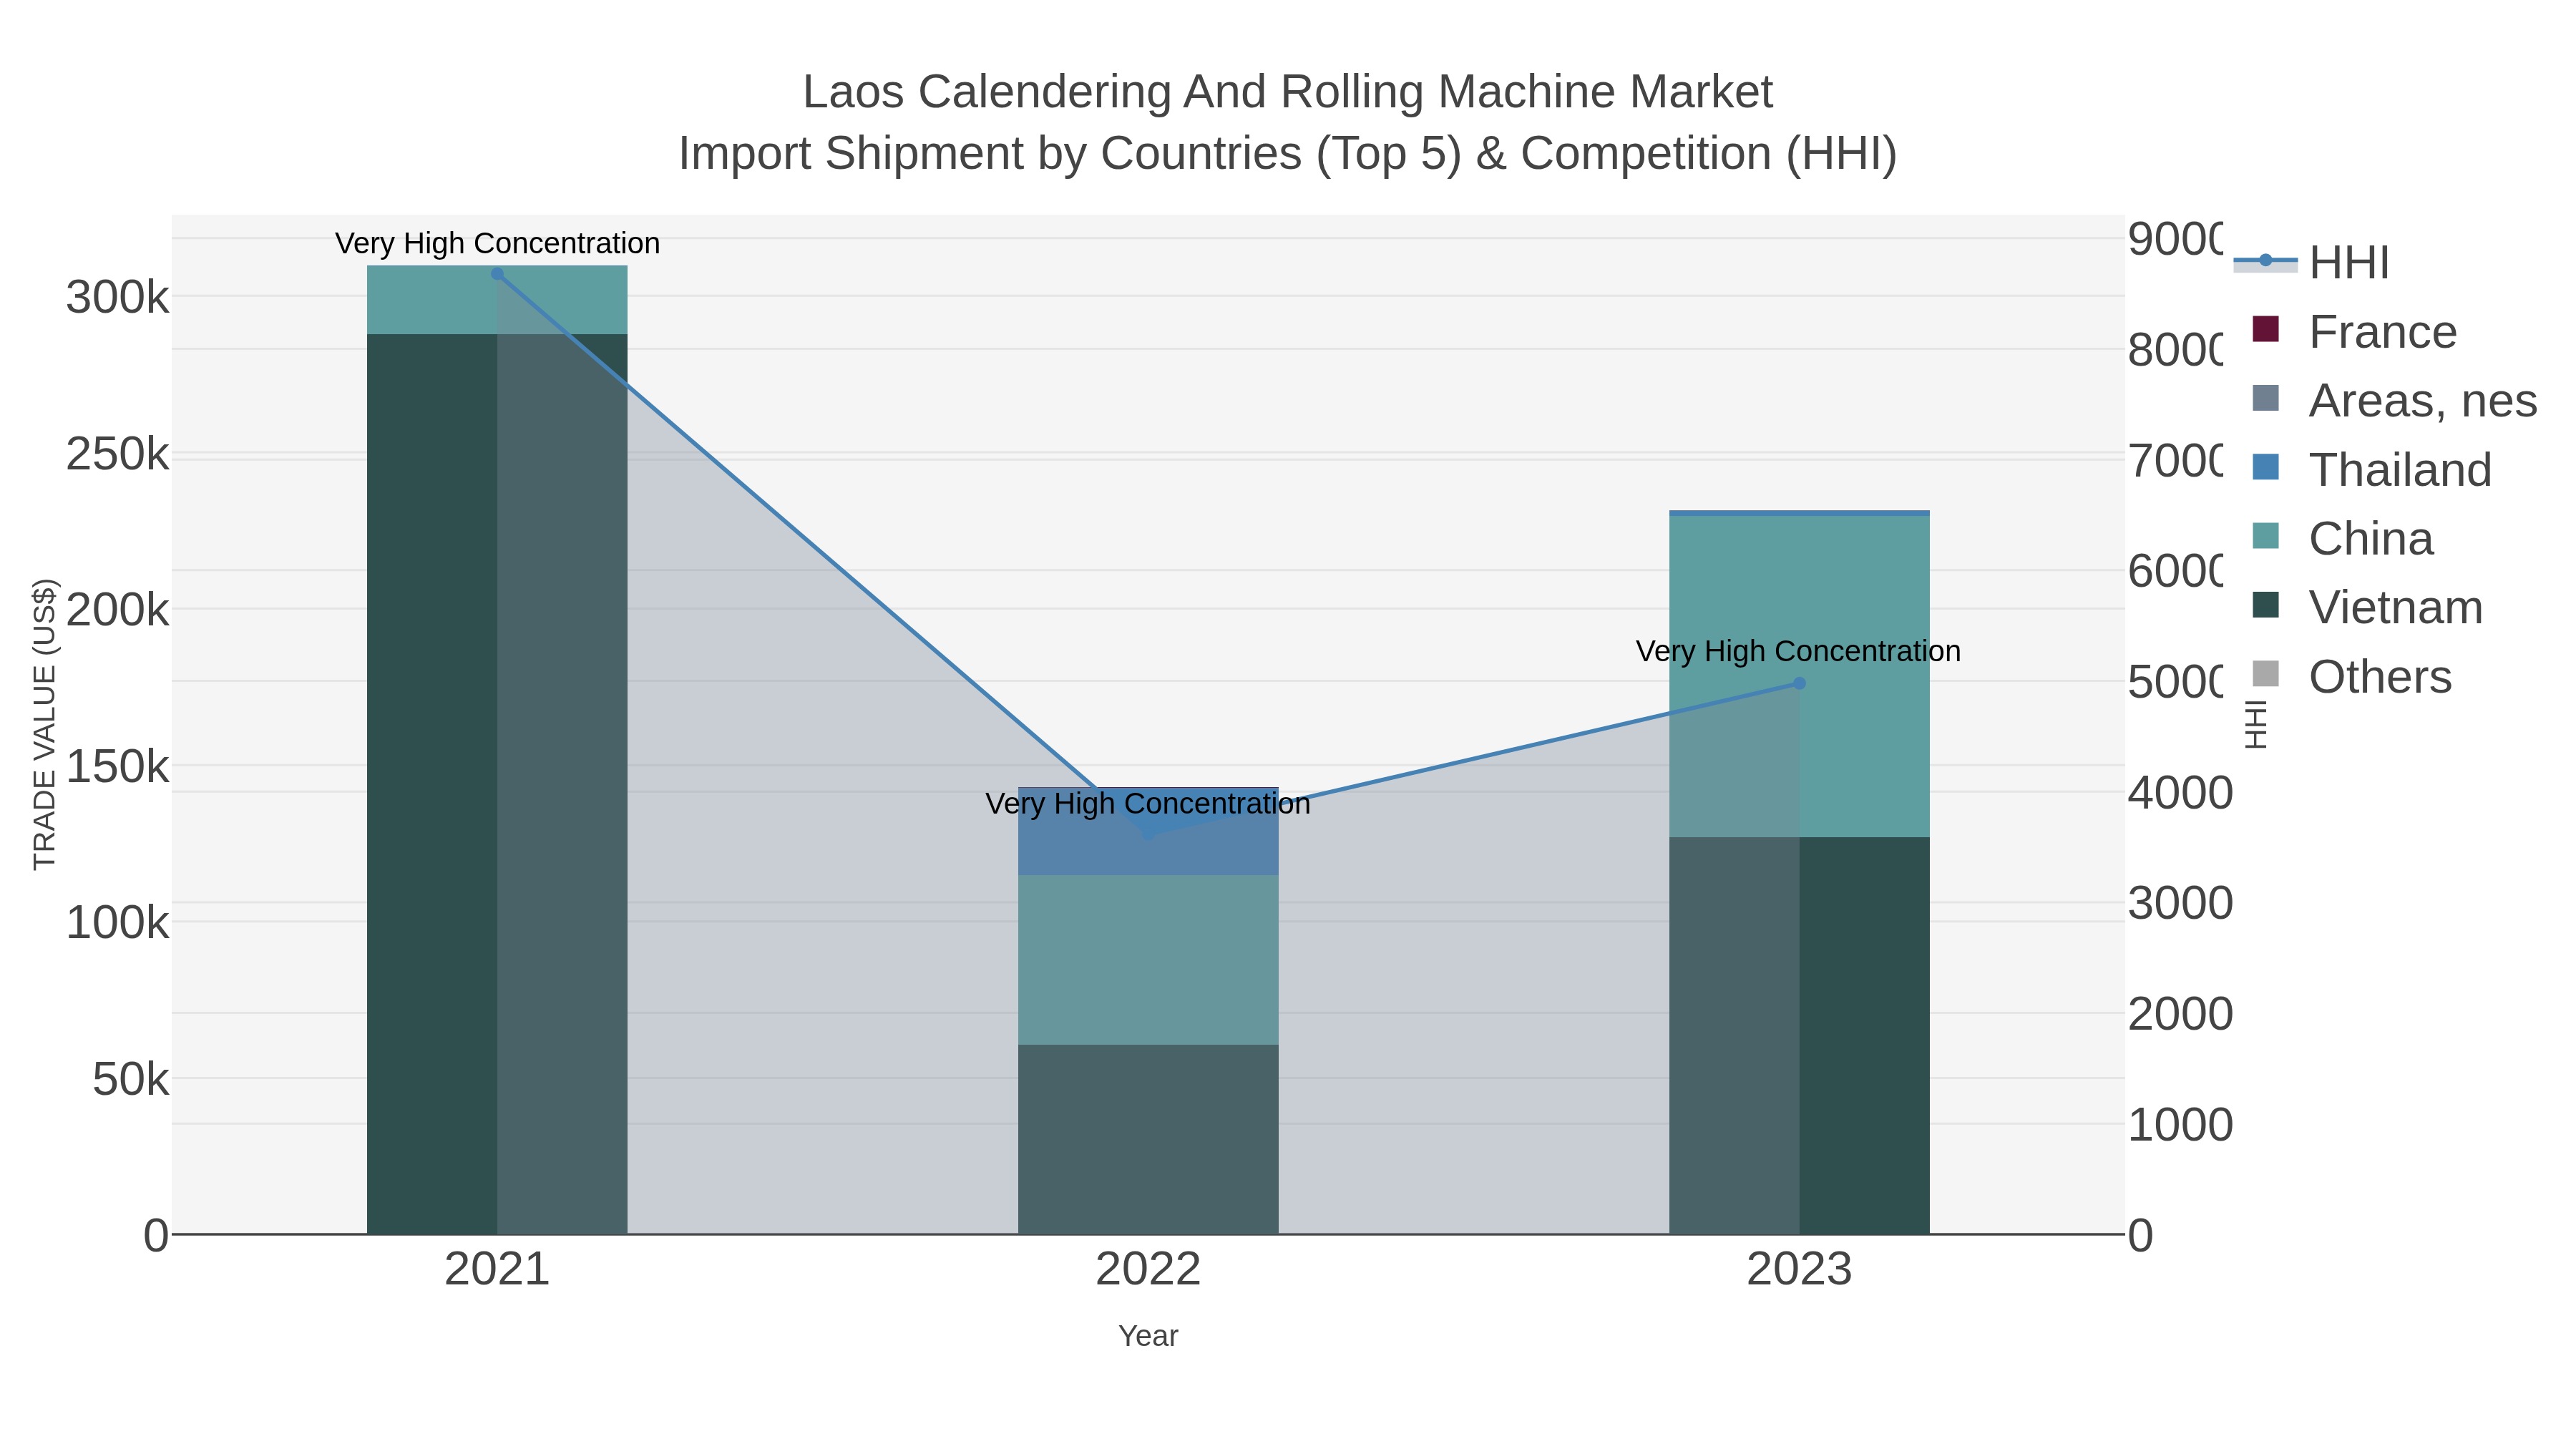Click the 2022 Thailand bar segment
Screen dimensions: 2576x1449
point(1148,832)
